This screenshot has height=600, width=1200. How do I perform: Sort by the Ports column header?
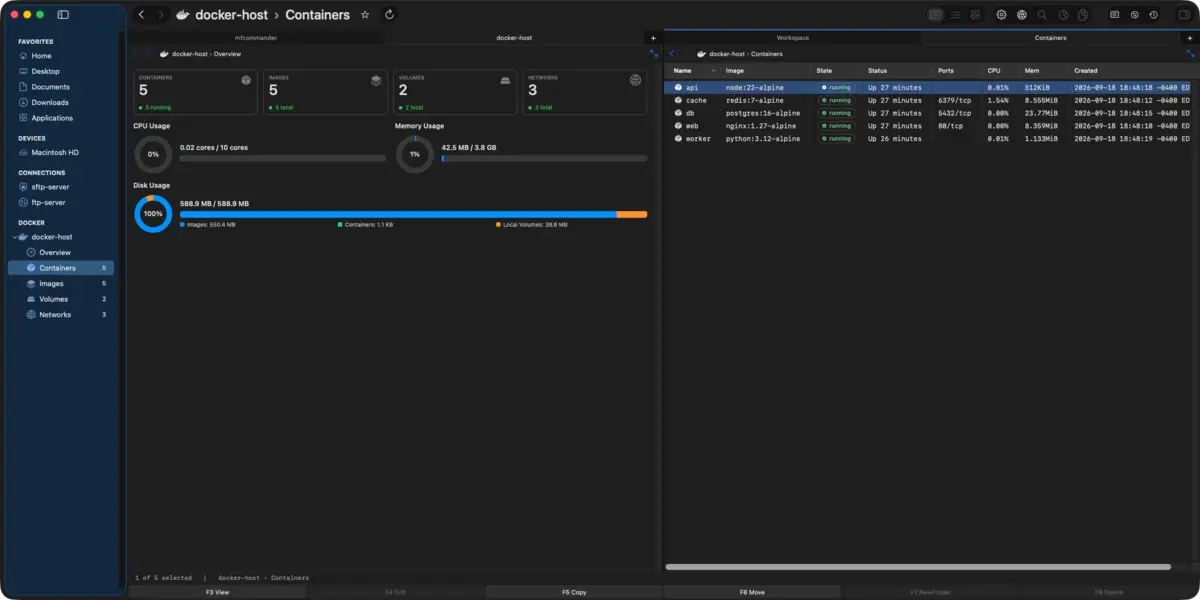(958, 71)
